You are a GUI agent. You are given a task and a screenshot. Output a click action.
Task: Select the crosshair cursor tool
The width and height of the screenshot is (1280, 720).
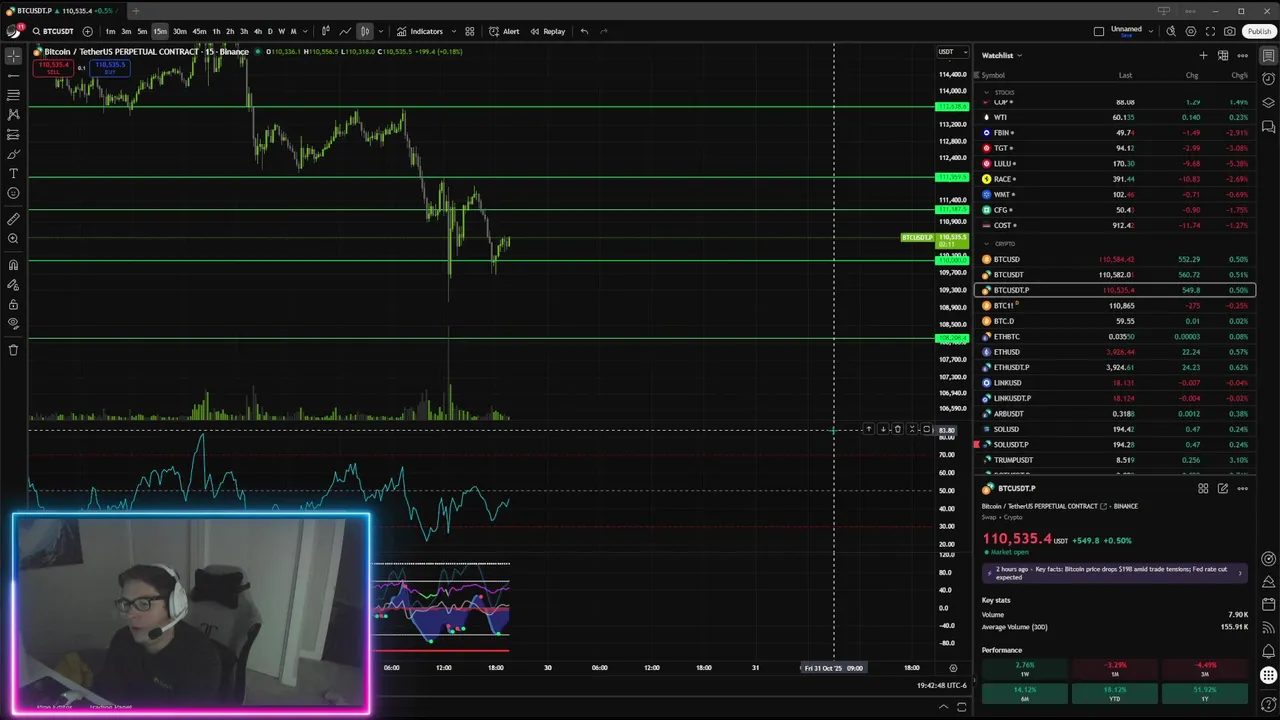(x=13, y=56)
